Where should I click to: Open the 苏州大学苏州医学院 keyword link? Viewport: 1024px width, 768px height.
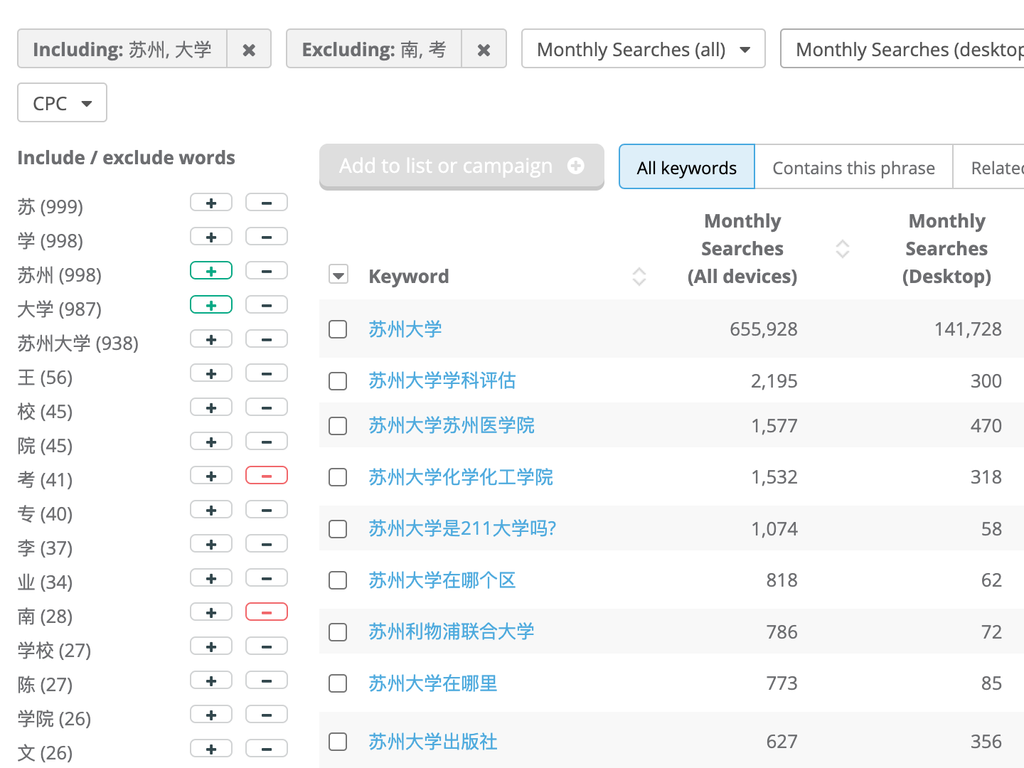(451, 426)
